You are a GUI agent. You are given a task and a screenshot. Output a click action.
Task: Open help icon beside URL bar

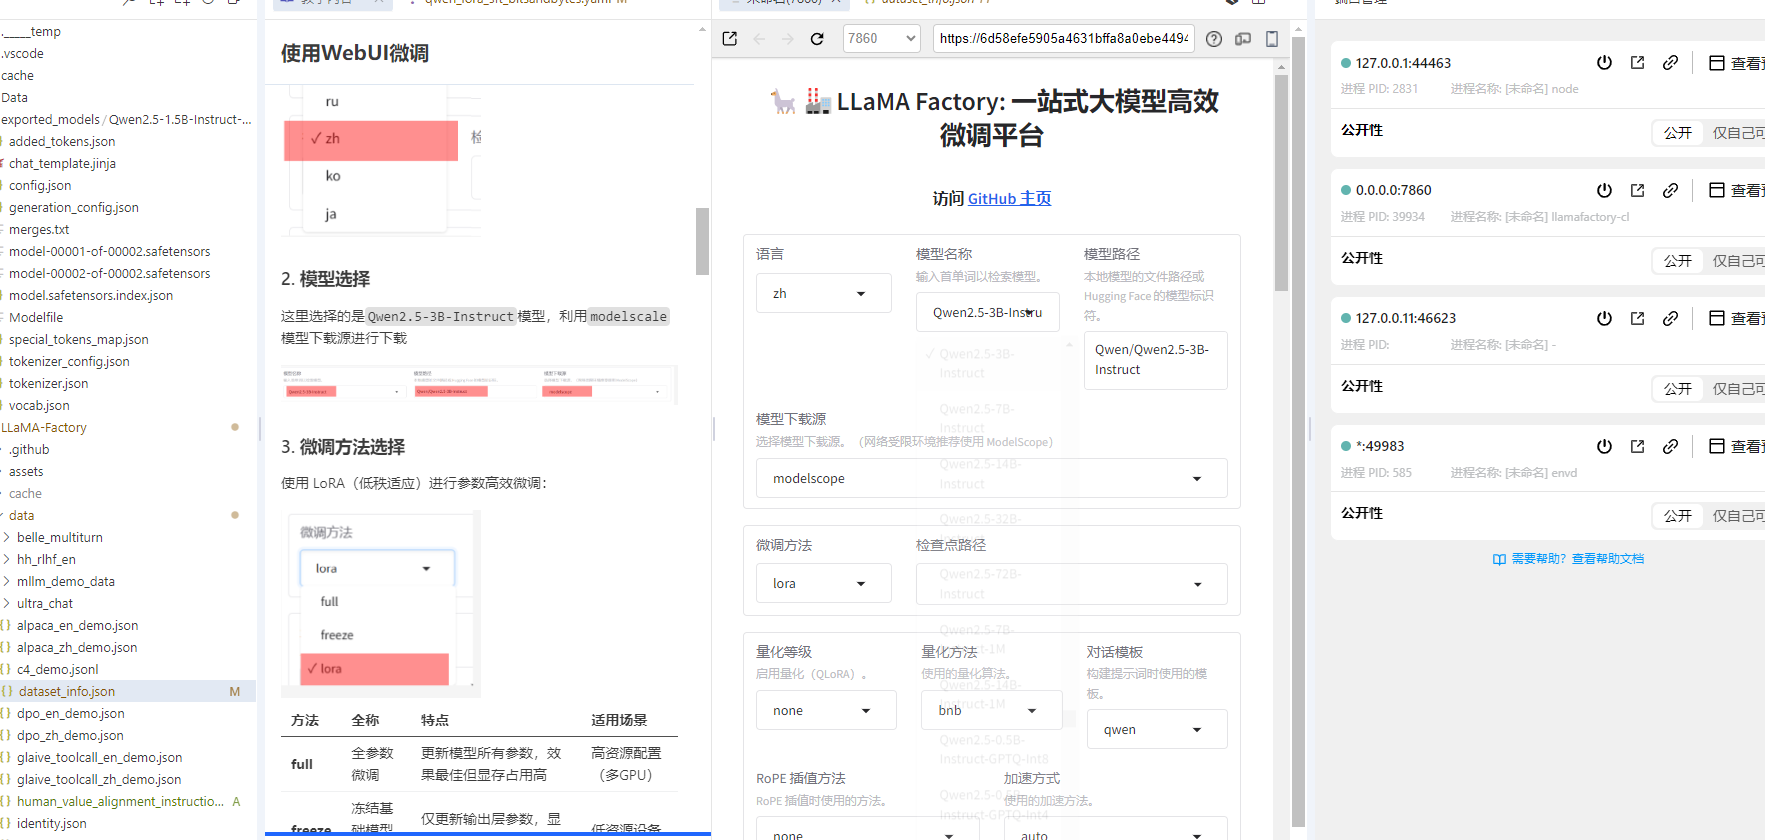pyautogui.click(x=1214, y=39)
